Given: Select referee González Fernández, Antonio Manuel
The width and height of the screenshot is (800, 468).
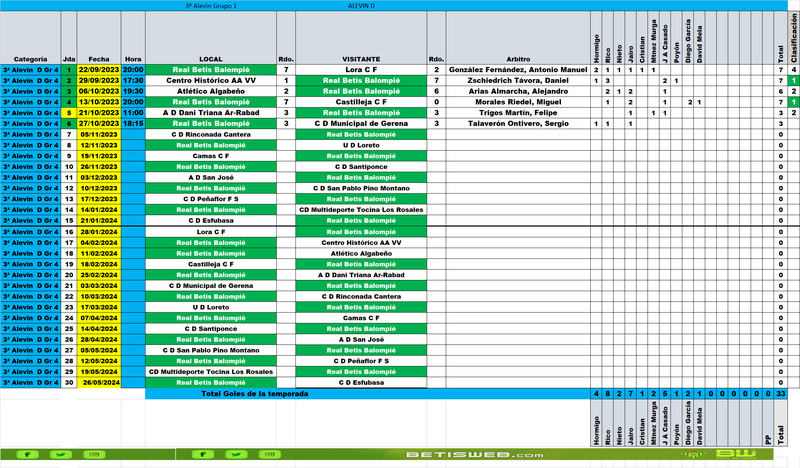Looking at the screenshot, I should tap(518, 70).
